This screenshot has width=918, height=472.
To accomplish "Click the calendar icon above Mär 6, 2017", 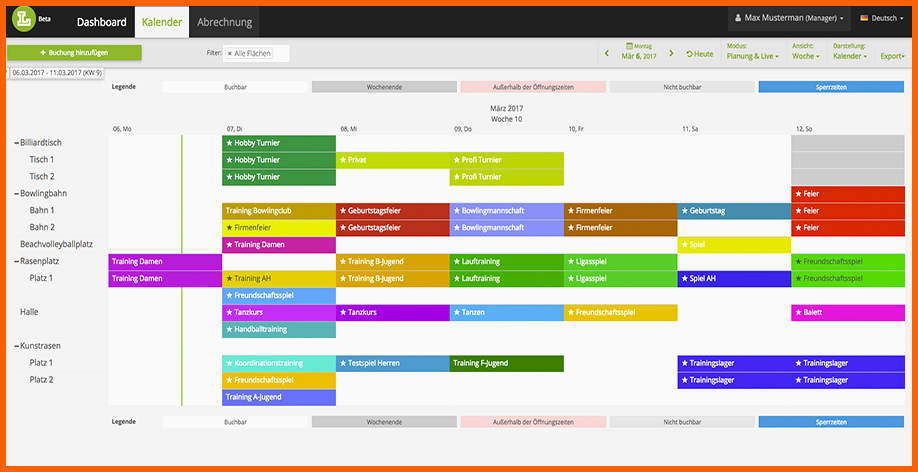I will click(x=629, y=46).
